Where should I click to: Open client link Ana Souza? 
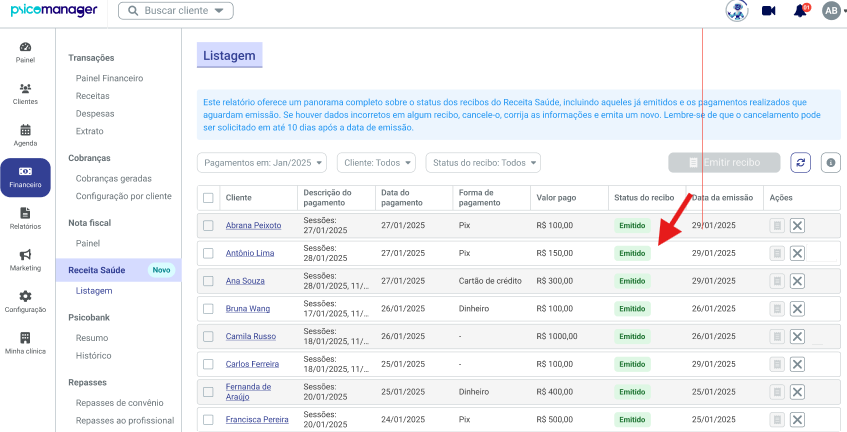coord(245,281)
